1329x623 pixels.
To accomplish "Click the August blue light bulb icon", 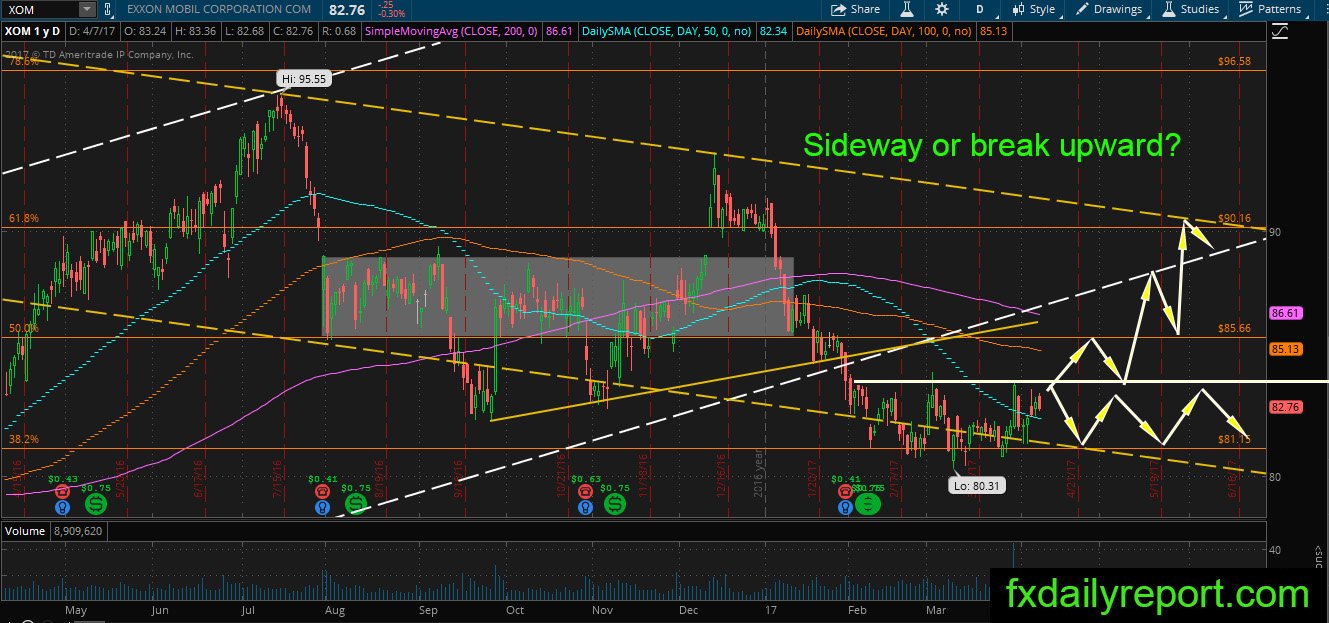I will [x=322, y=507].
